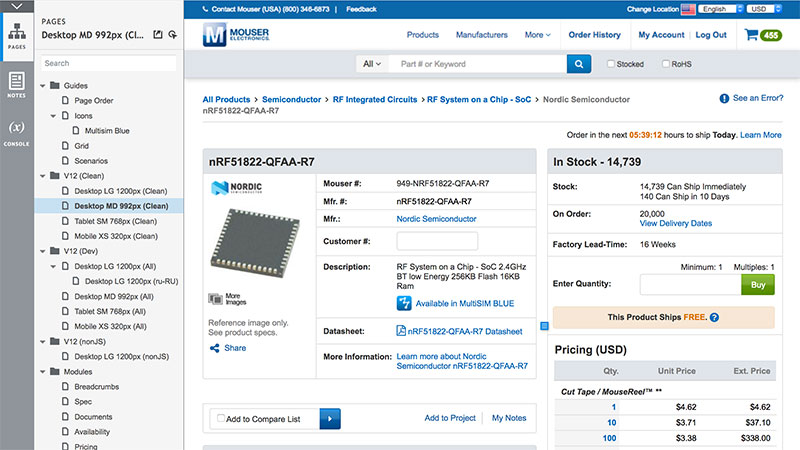Screen dimensions: 800x450
Task: Click the MultiSIM BLUE icon
Action: click(x=404, y=303)
